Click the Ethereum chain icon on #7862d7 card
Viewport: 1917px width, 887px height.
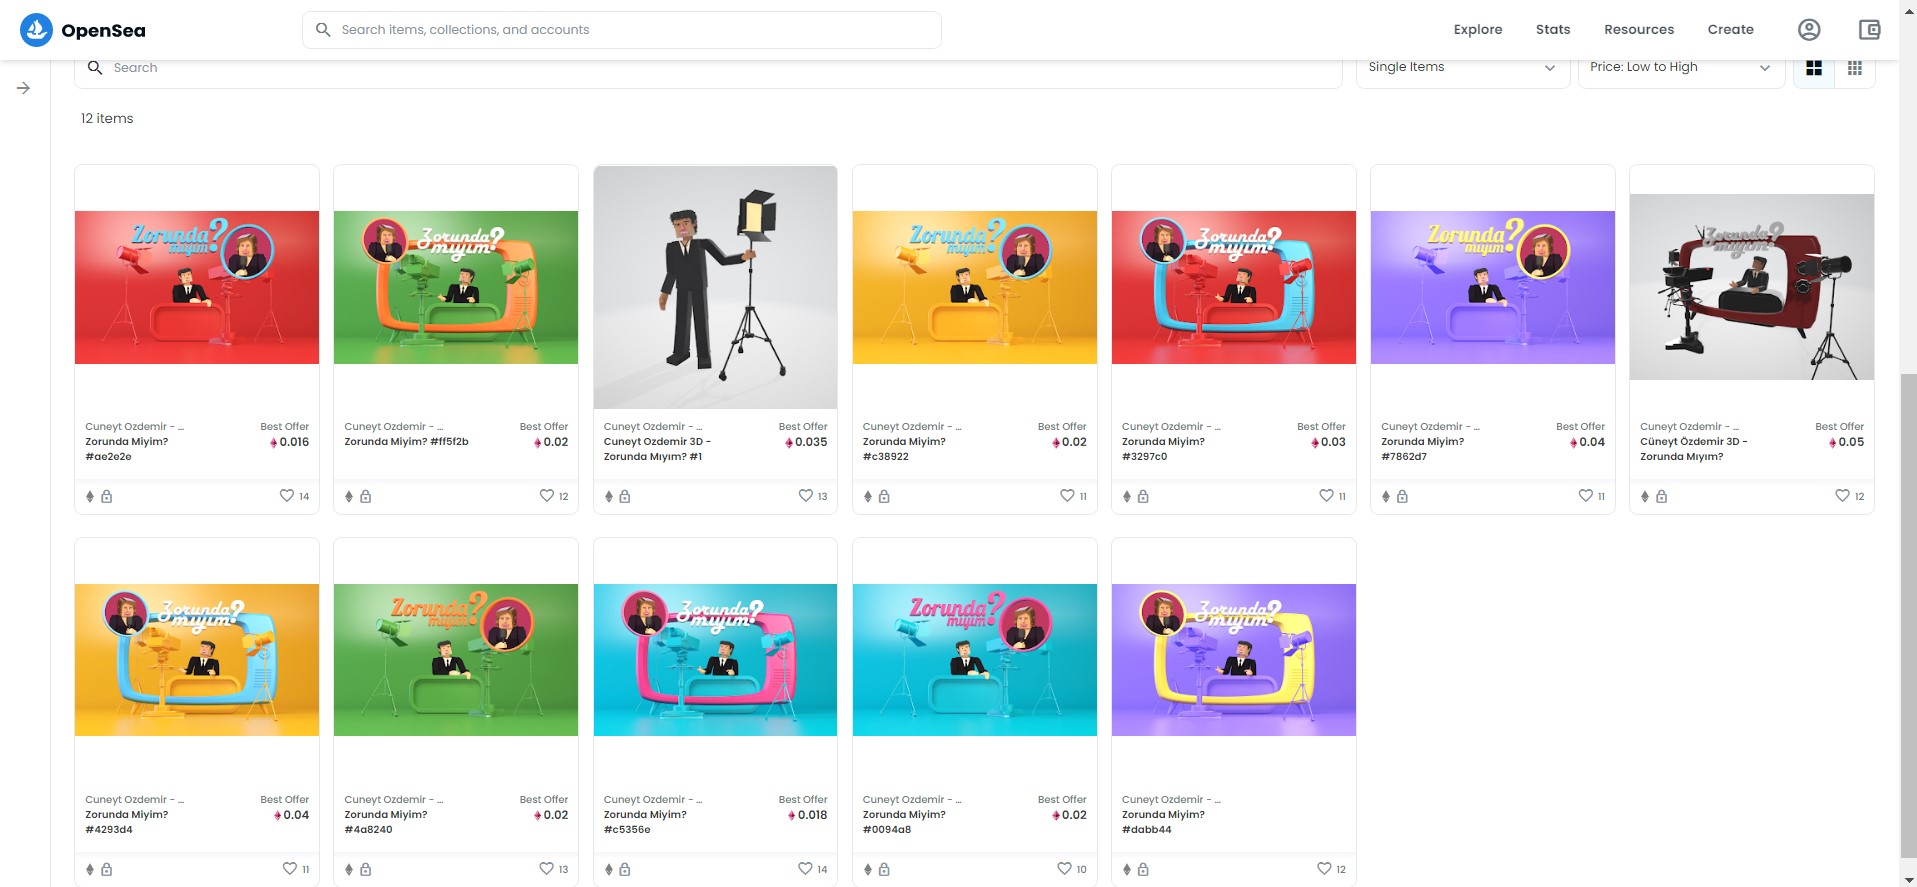[1386, 496]
